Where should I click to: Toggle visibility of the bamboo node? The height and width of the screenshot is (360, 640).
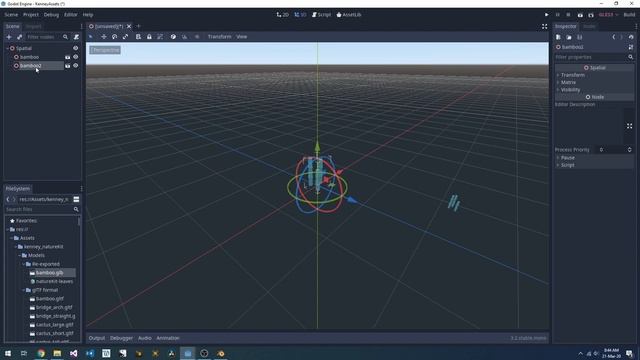point(76,57)
